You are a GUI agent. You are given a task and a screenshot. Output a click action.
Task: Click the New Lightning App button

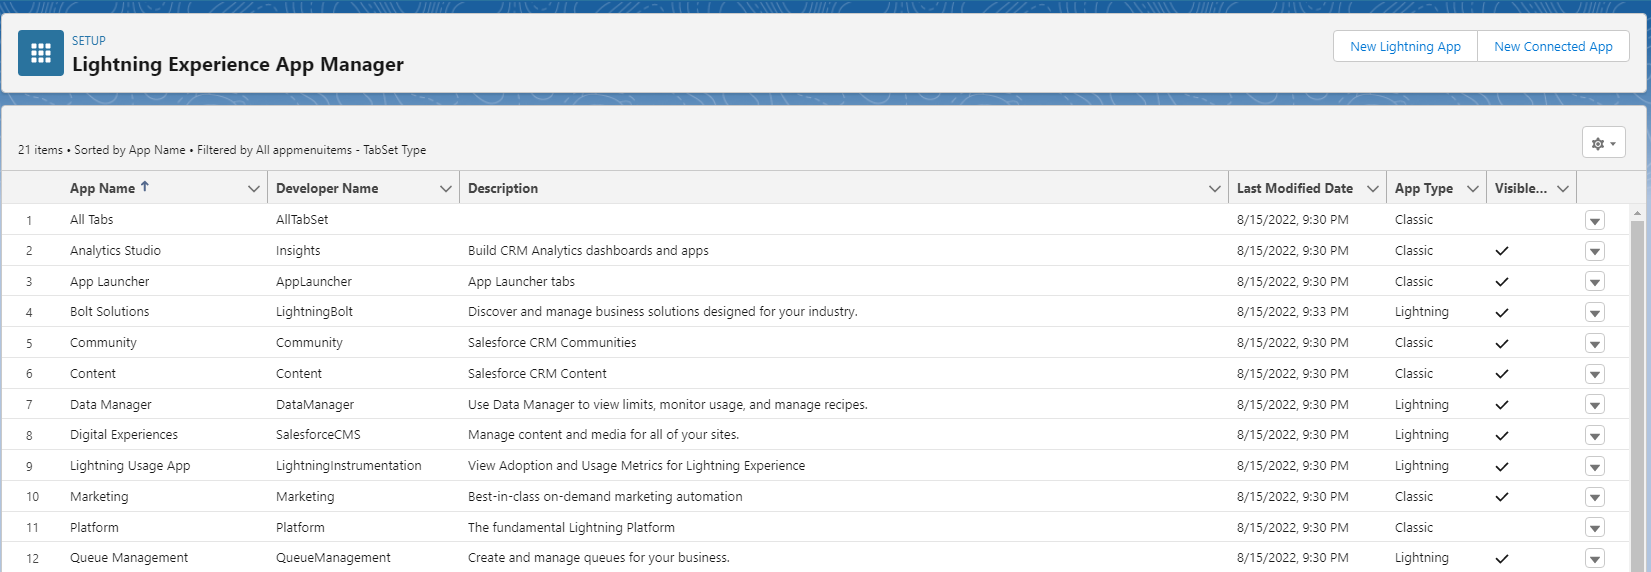tap(1405, 46)
